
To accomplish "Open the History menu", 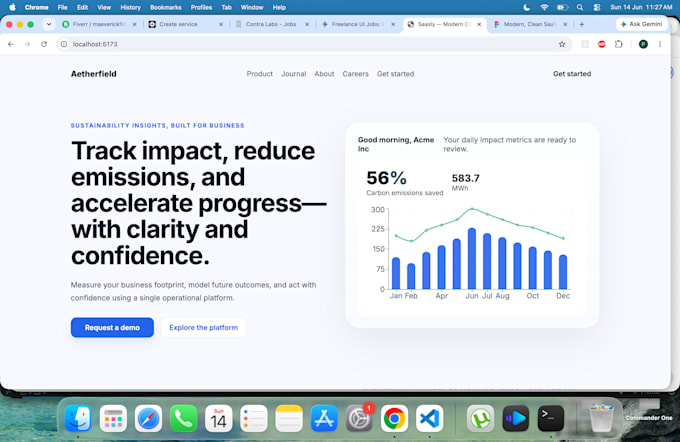I will [x=131, y=7].
